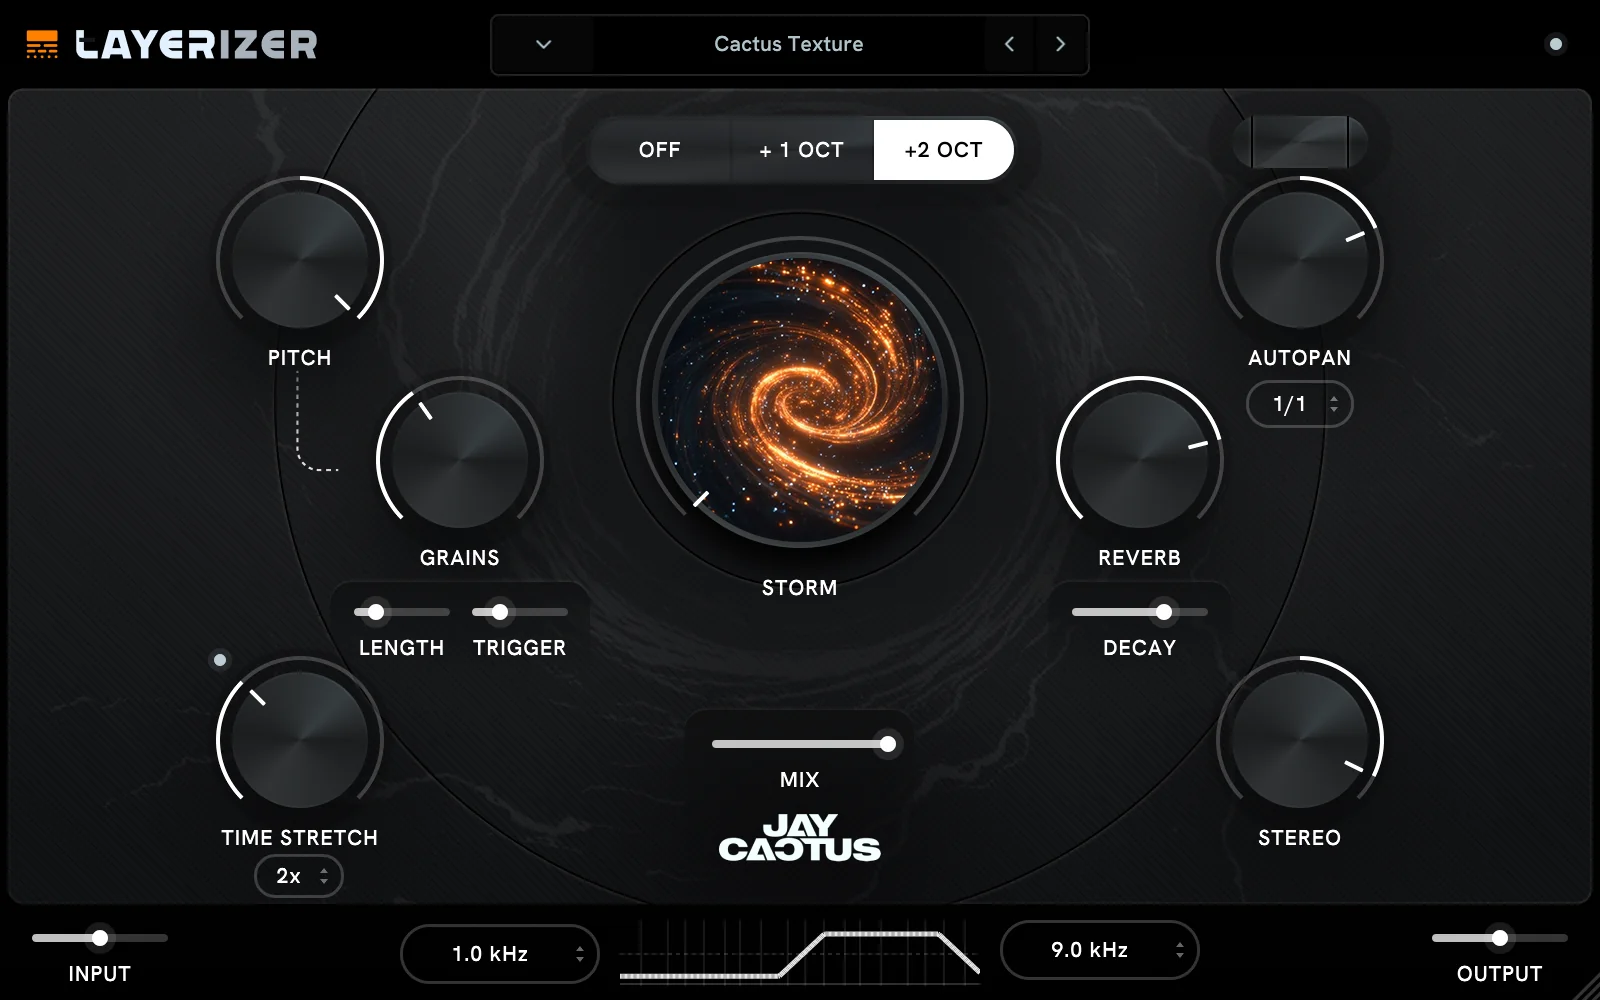Screen dimensions: 1600x1000
Task: Open the Time Stretch 2x dropdown
Action: tap(299, 876)
